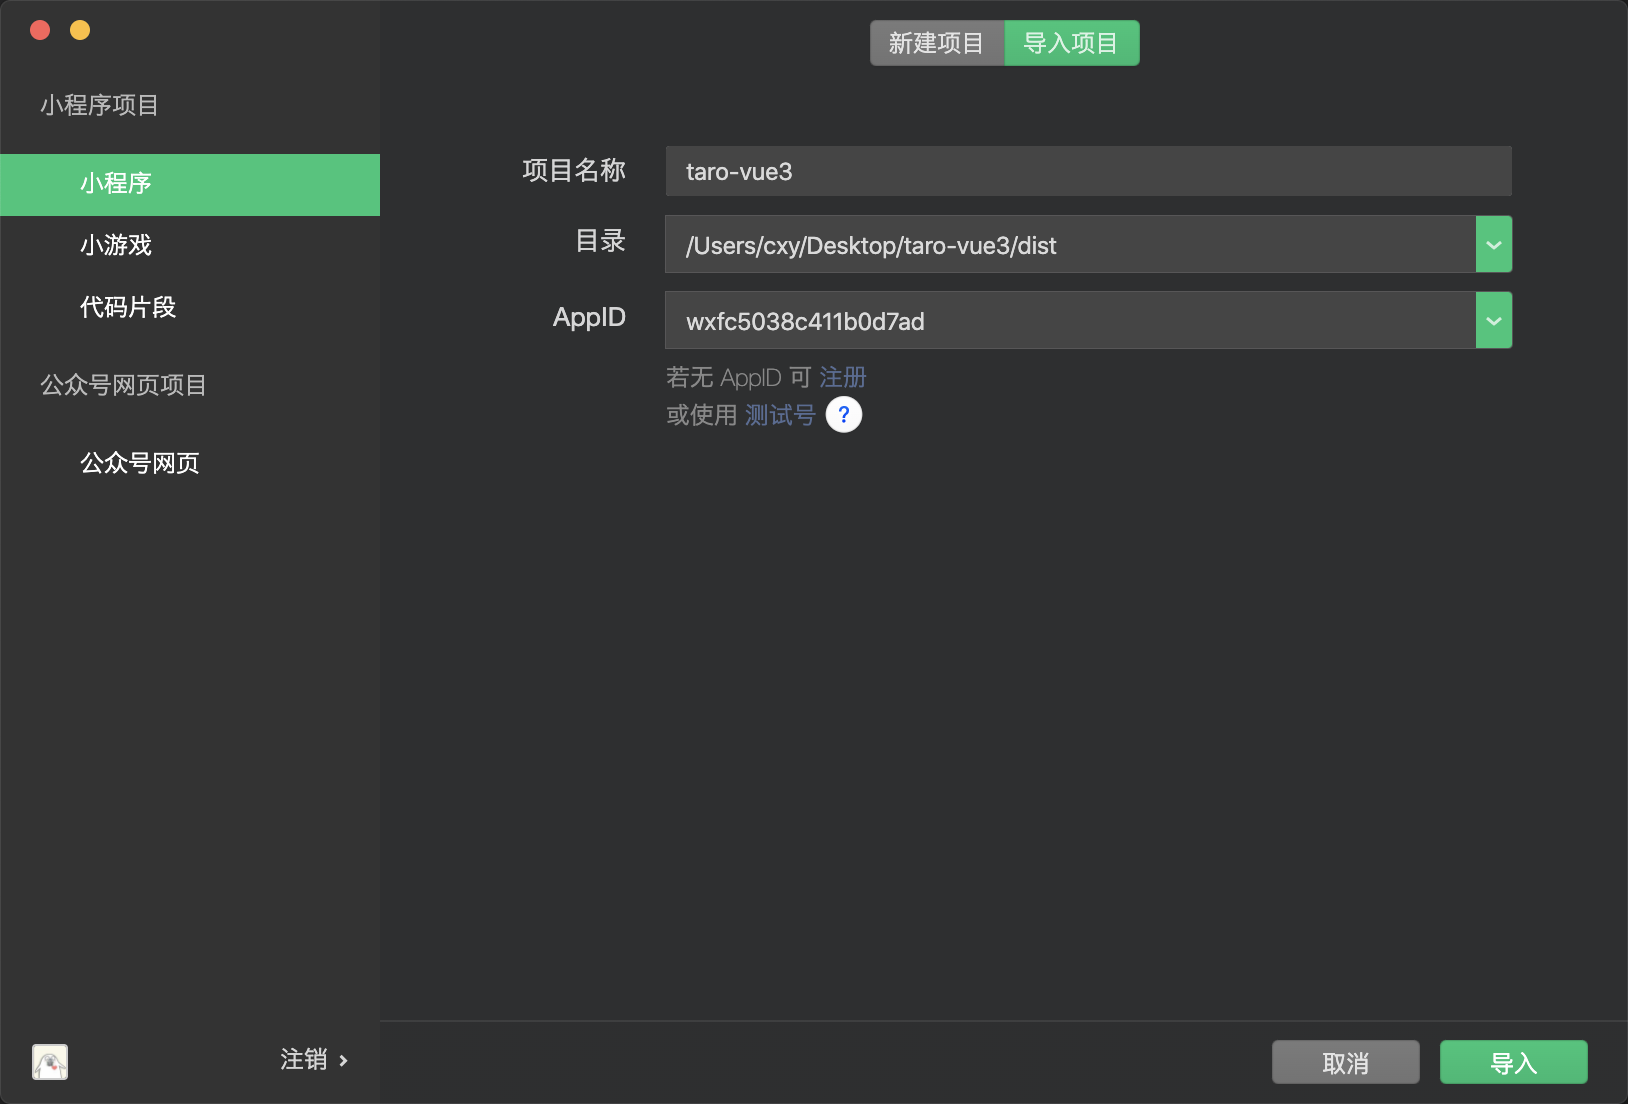
Task: Click the 导入 import button
Action: (x=1512, y=1062)
